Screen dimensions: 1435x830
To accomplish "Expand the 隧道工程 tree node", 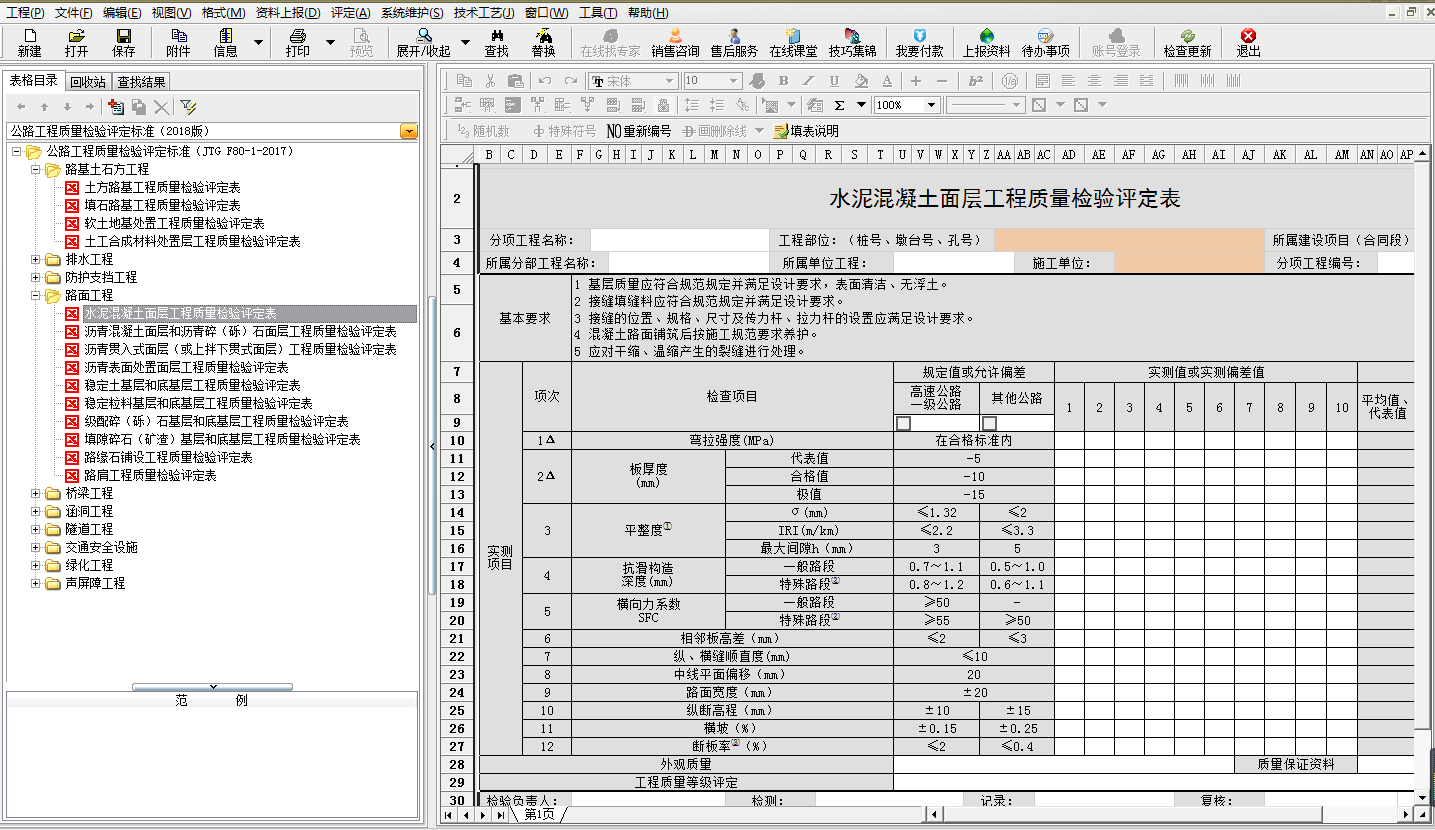I will [x=35, y=530].
